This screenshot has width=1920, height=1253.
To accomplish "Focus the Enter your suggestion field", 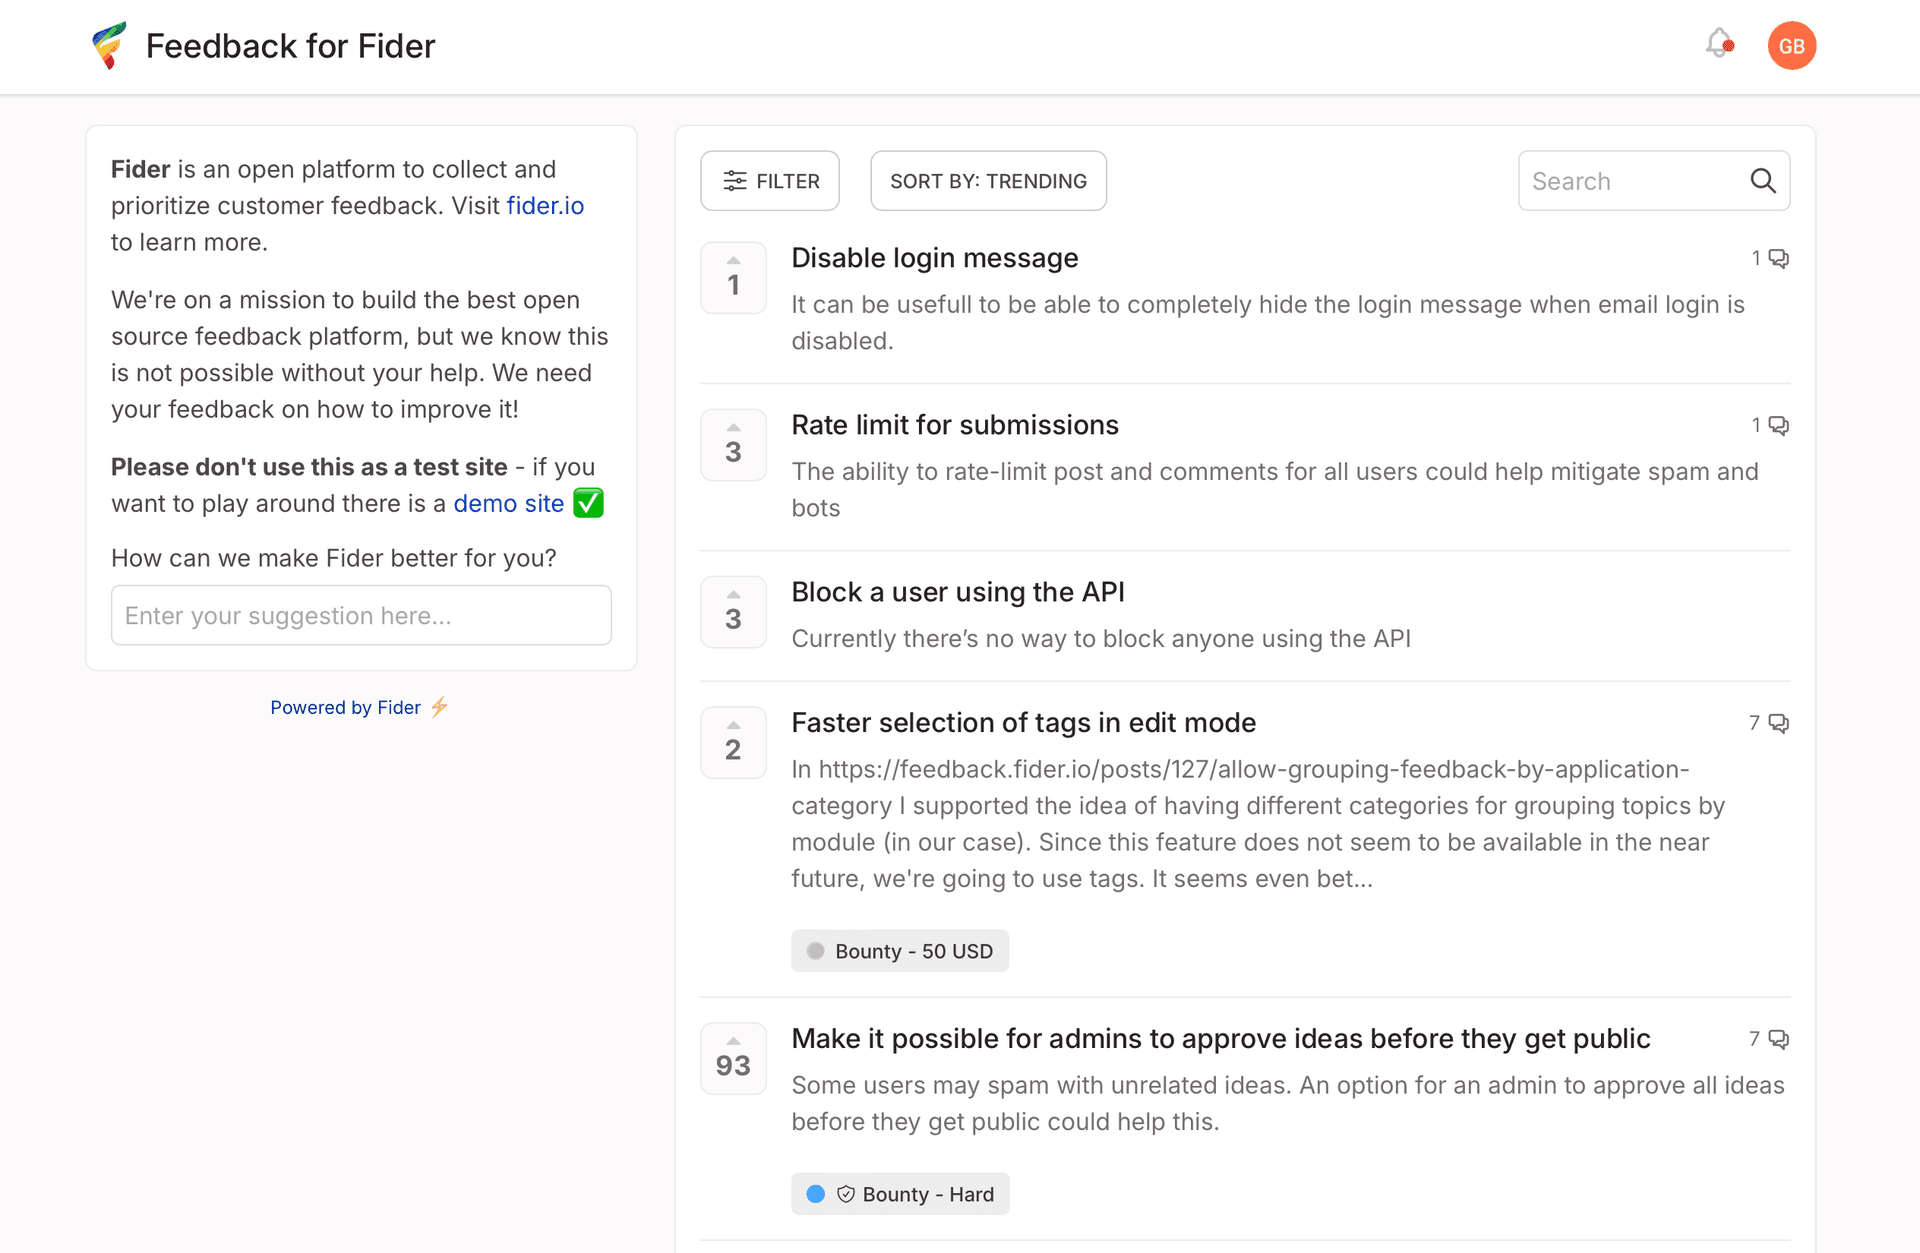I will [x=361, y=615].
